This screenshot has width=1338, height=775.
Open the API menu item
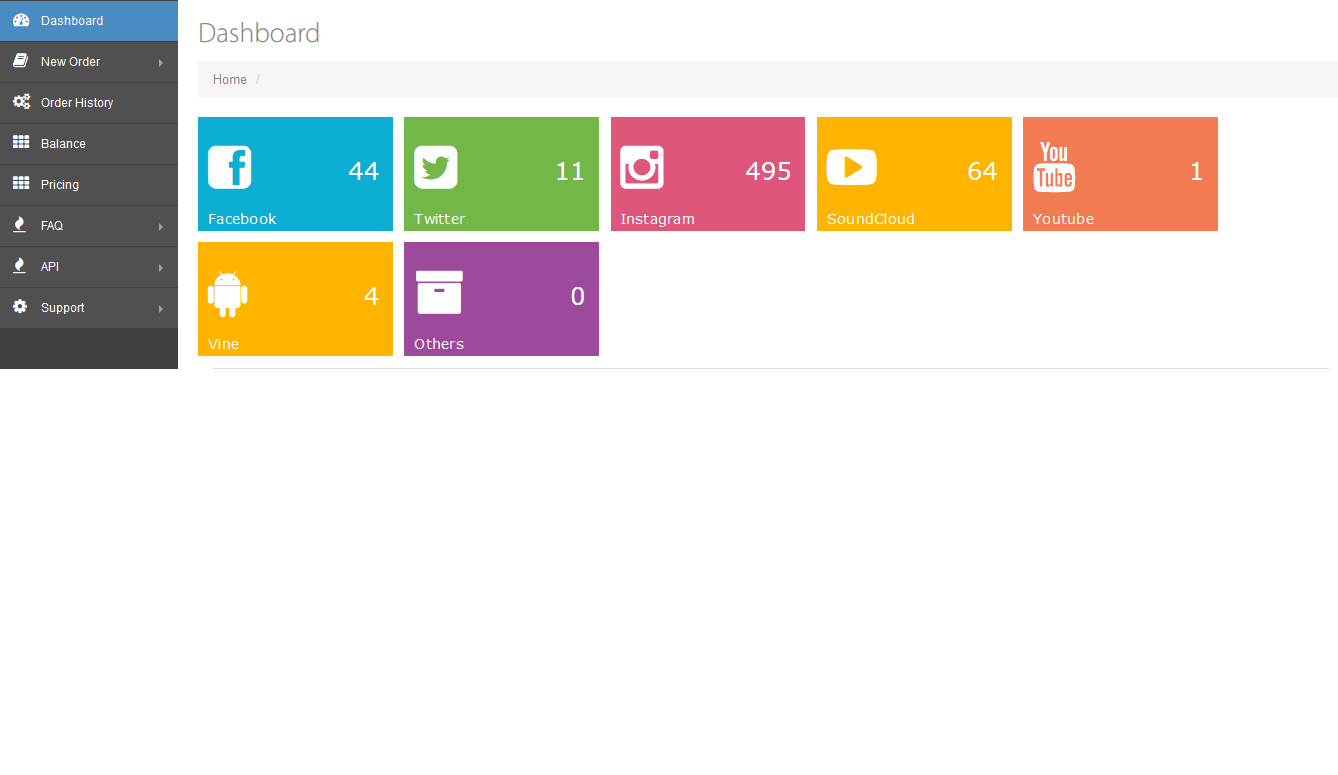tap(89, 267)
